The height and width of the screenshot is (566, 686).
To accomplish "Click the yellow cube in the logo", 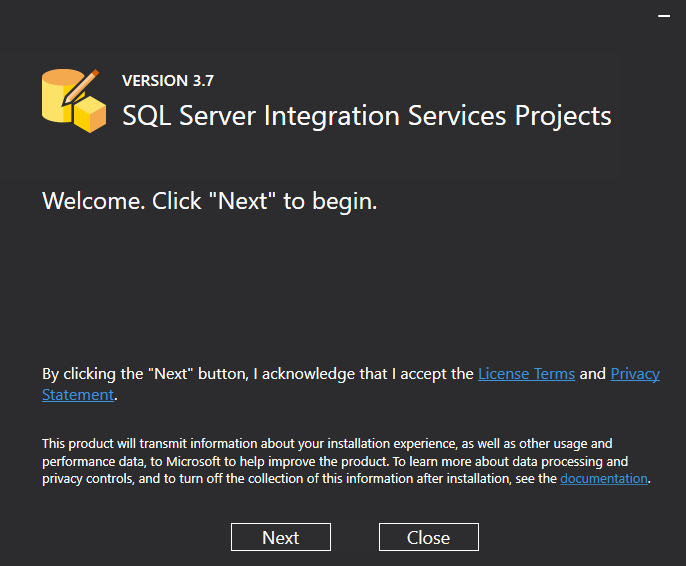I will [91, 114].
